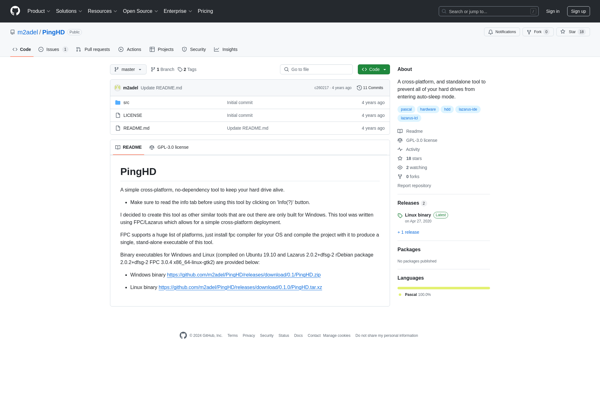Click the GitHub logo in footer

point(183,335)
